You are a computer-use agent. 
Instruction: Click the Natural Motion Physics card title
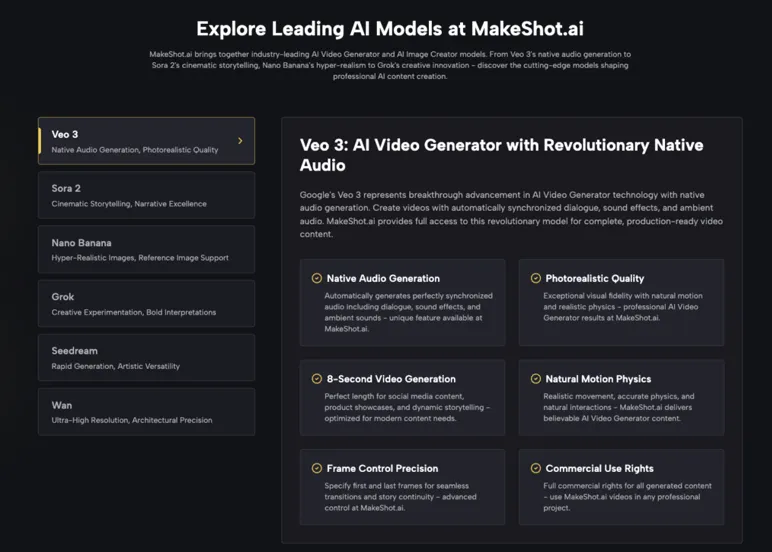coord(598,379)
